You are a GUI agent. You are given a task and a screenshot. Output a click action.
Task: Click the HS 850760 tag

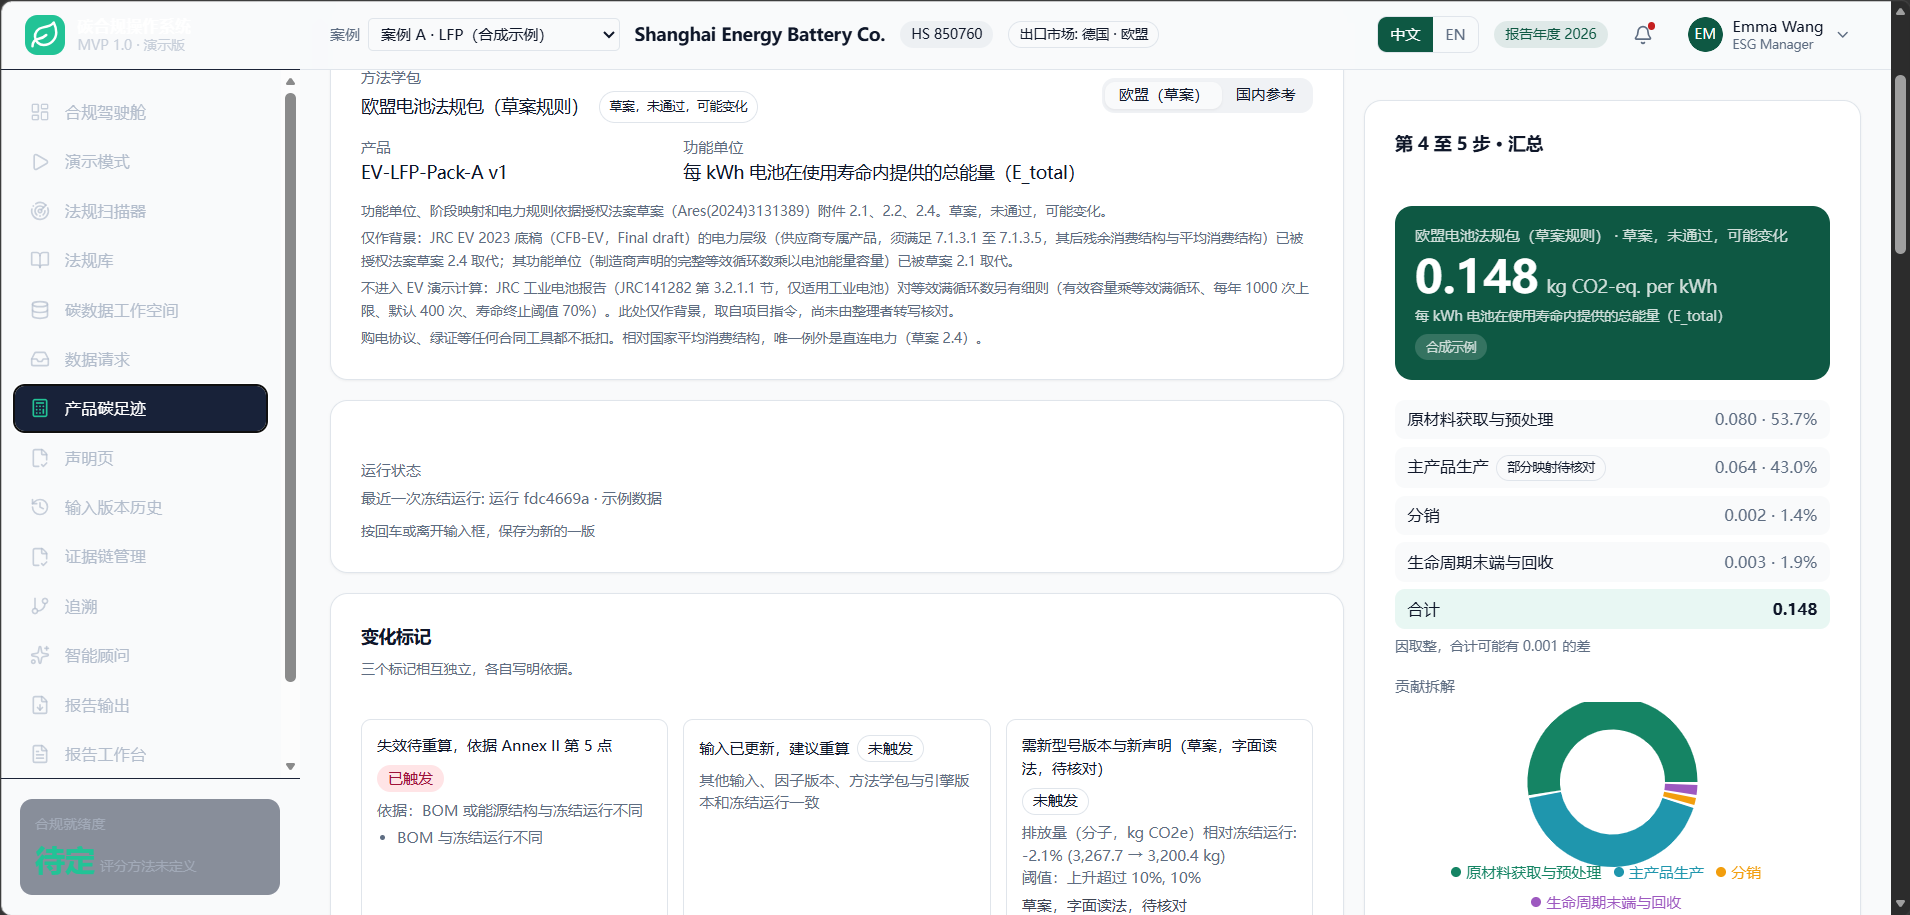pos(946,34)
